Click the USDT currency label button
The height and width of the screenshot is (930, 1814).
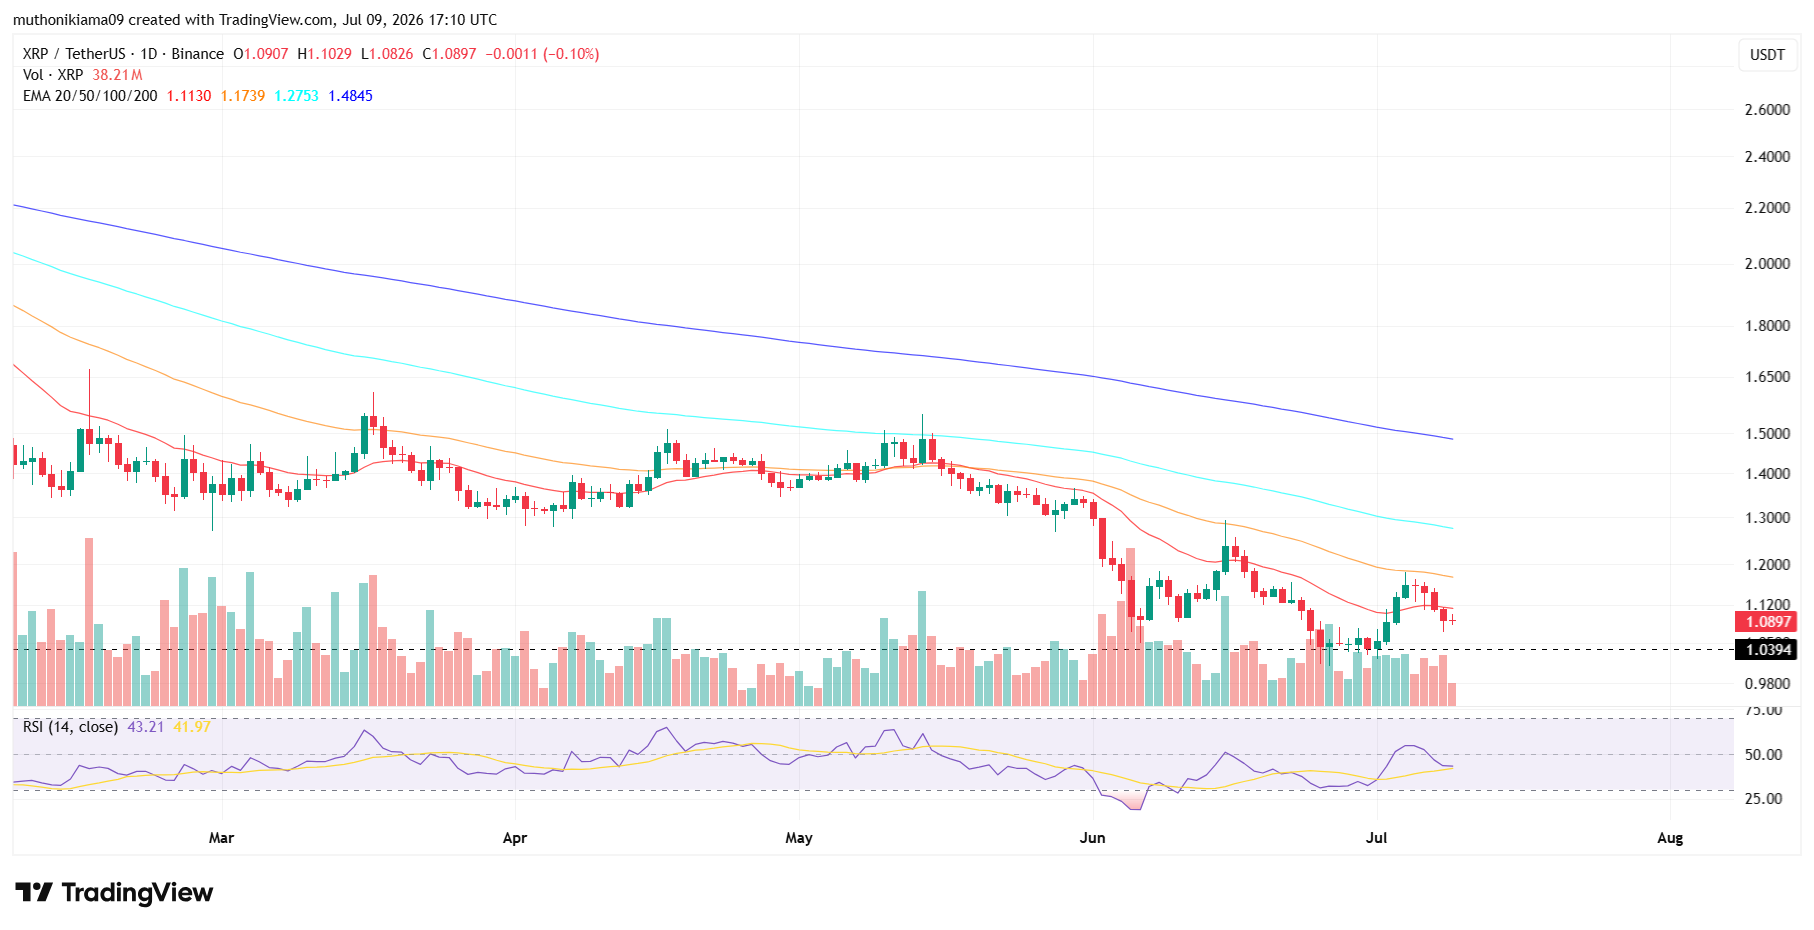point(1767,55)
